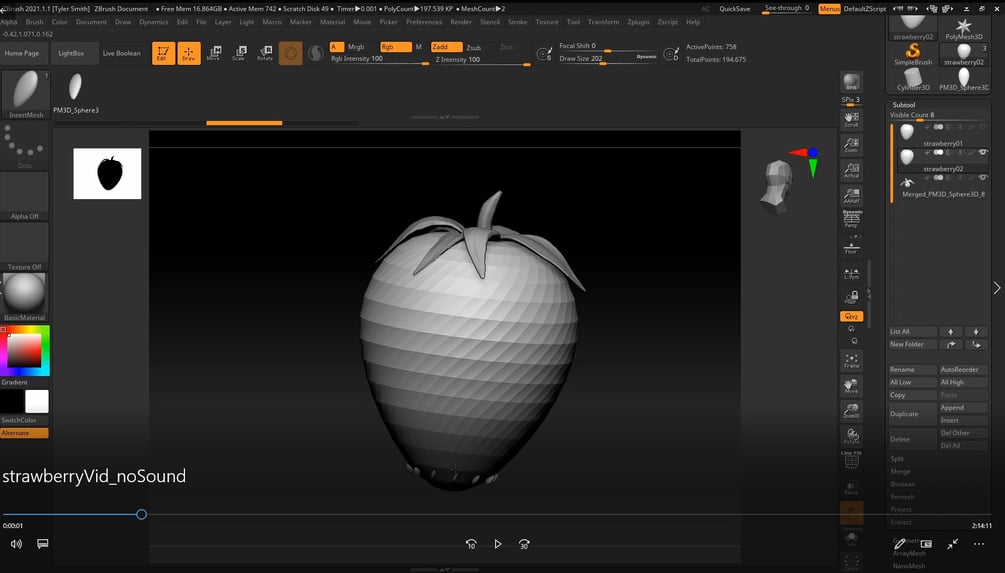Image resolution: width=1005 pixels, height=573 pixels.
Task: Toggle Live Boolean mode
Action: point(121,53)
